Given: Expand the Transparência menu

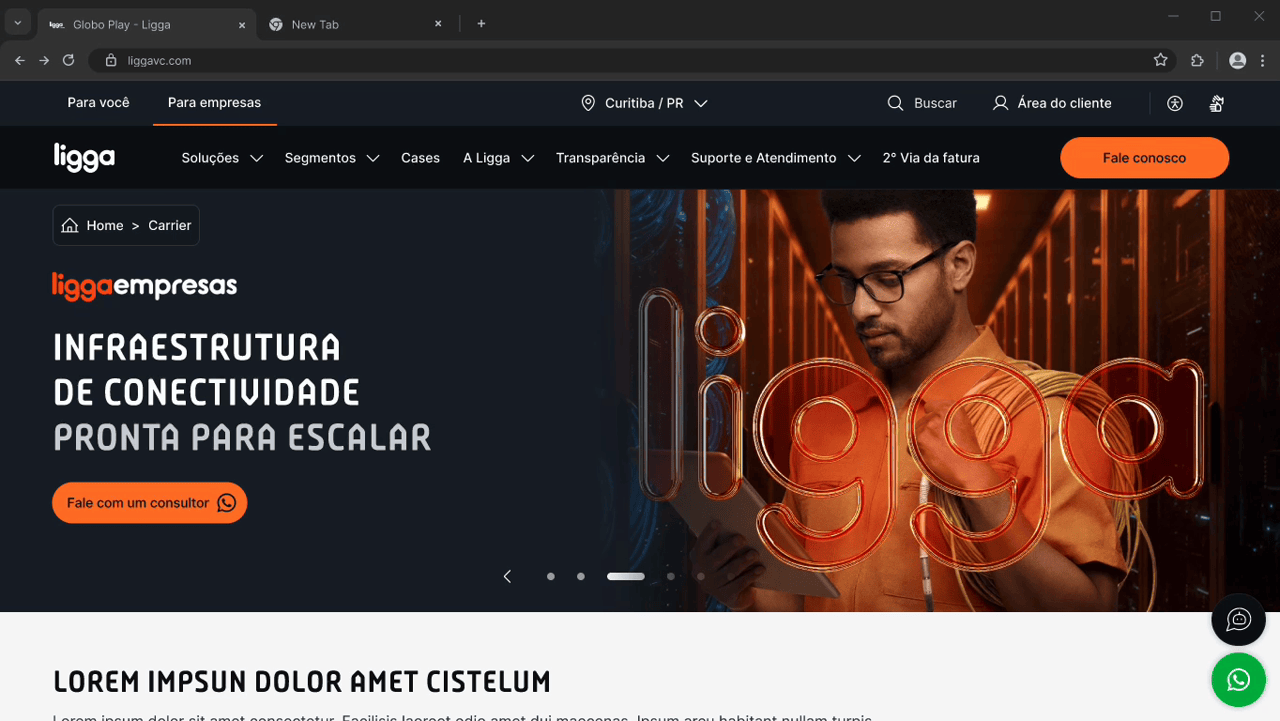Looking at the screenshot, I should click(x=612, y=158).
